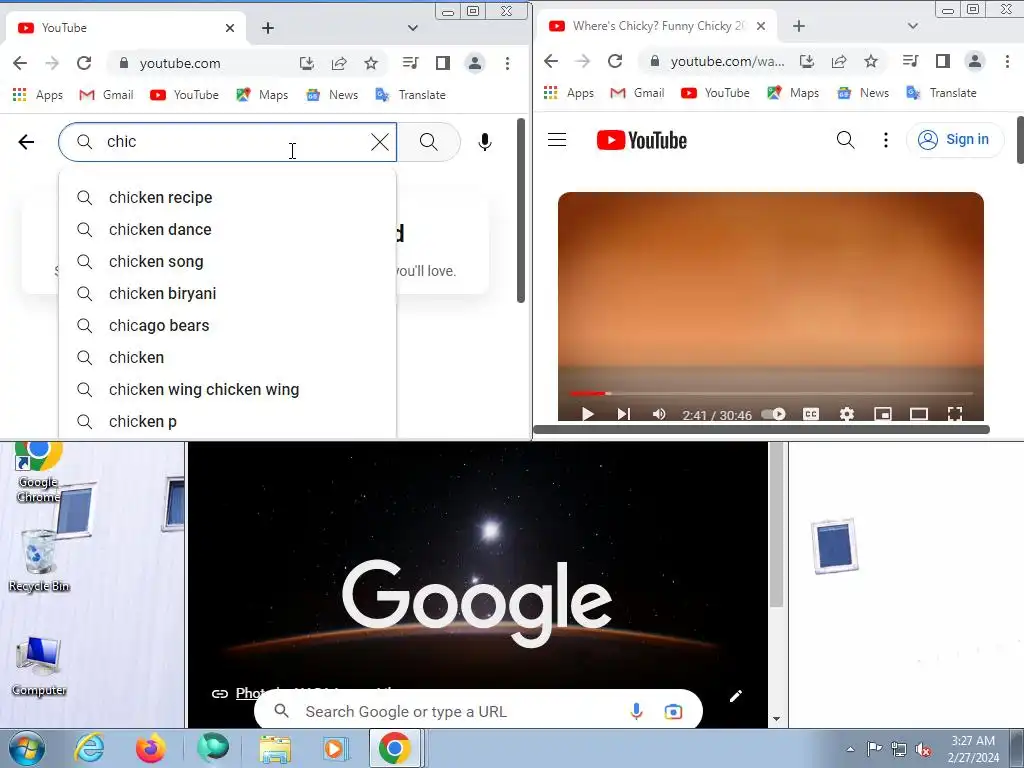Open media control icon in left window toolbar
The width and height of the screenshot is (1024, 768).
[411, 63]
